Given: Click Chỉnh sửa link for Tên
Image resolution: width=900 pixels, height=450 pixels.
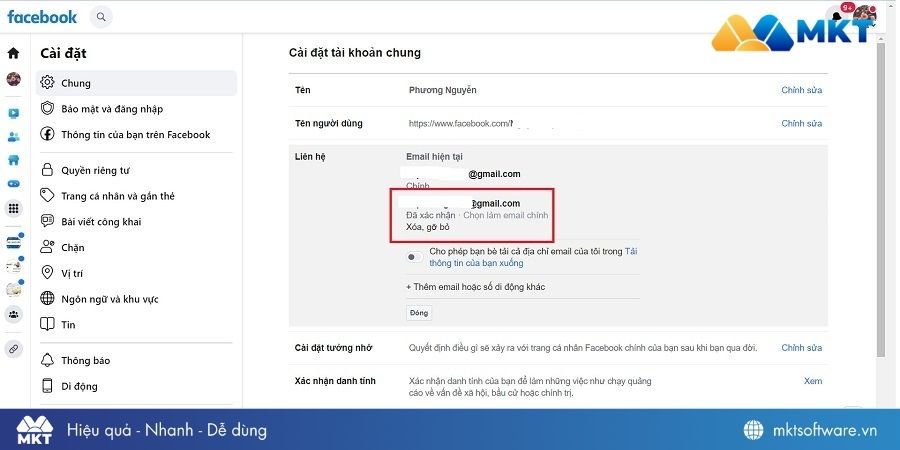Looking at the screenshot, I should click(801, 90).
